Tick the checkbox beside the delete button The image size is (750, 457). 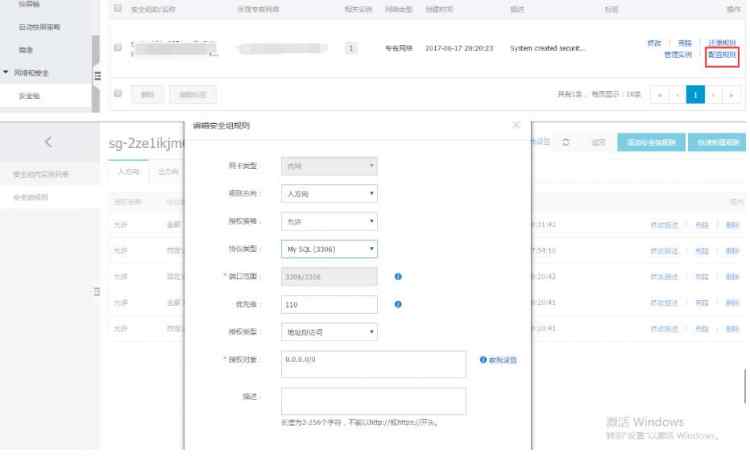pyautogui.click(x=118, y=94)
